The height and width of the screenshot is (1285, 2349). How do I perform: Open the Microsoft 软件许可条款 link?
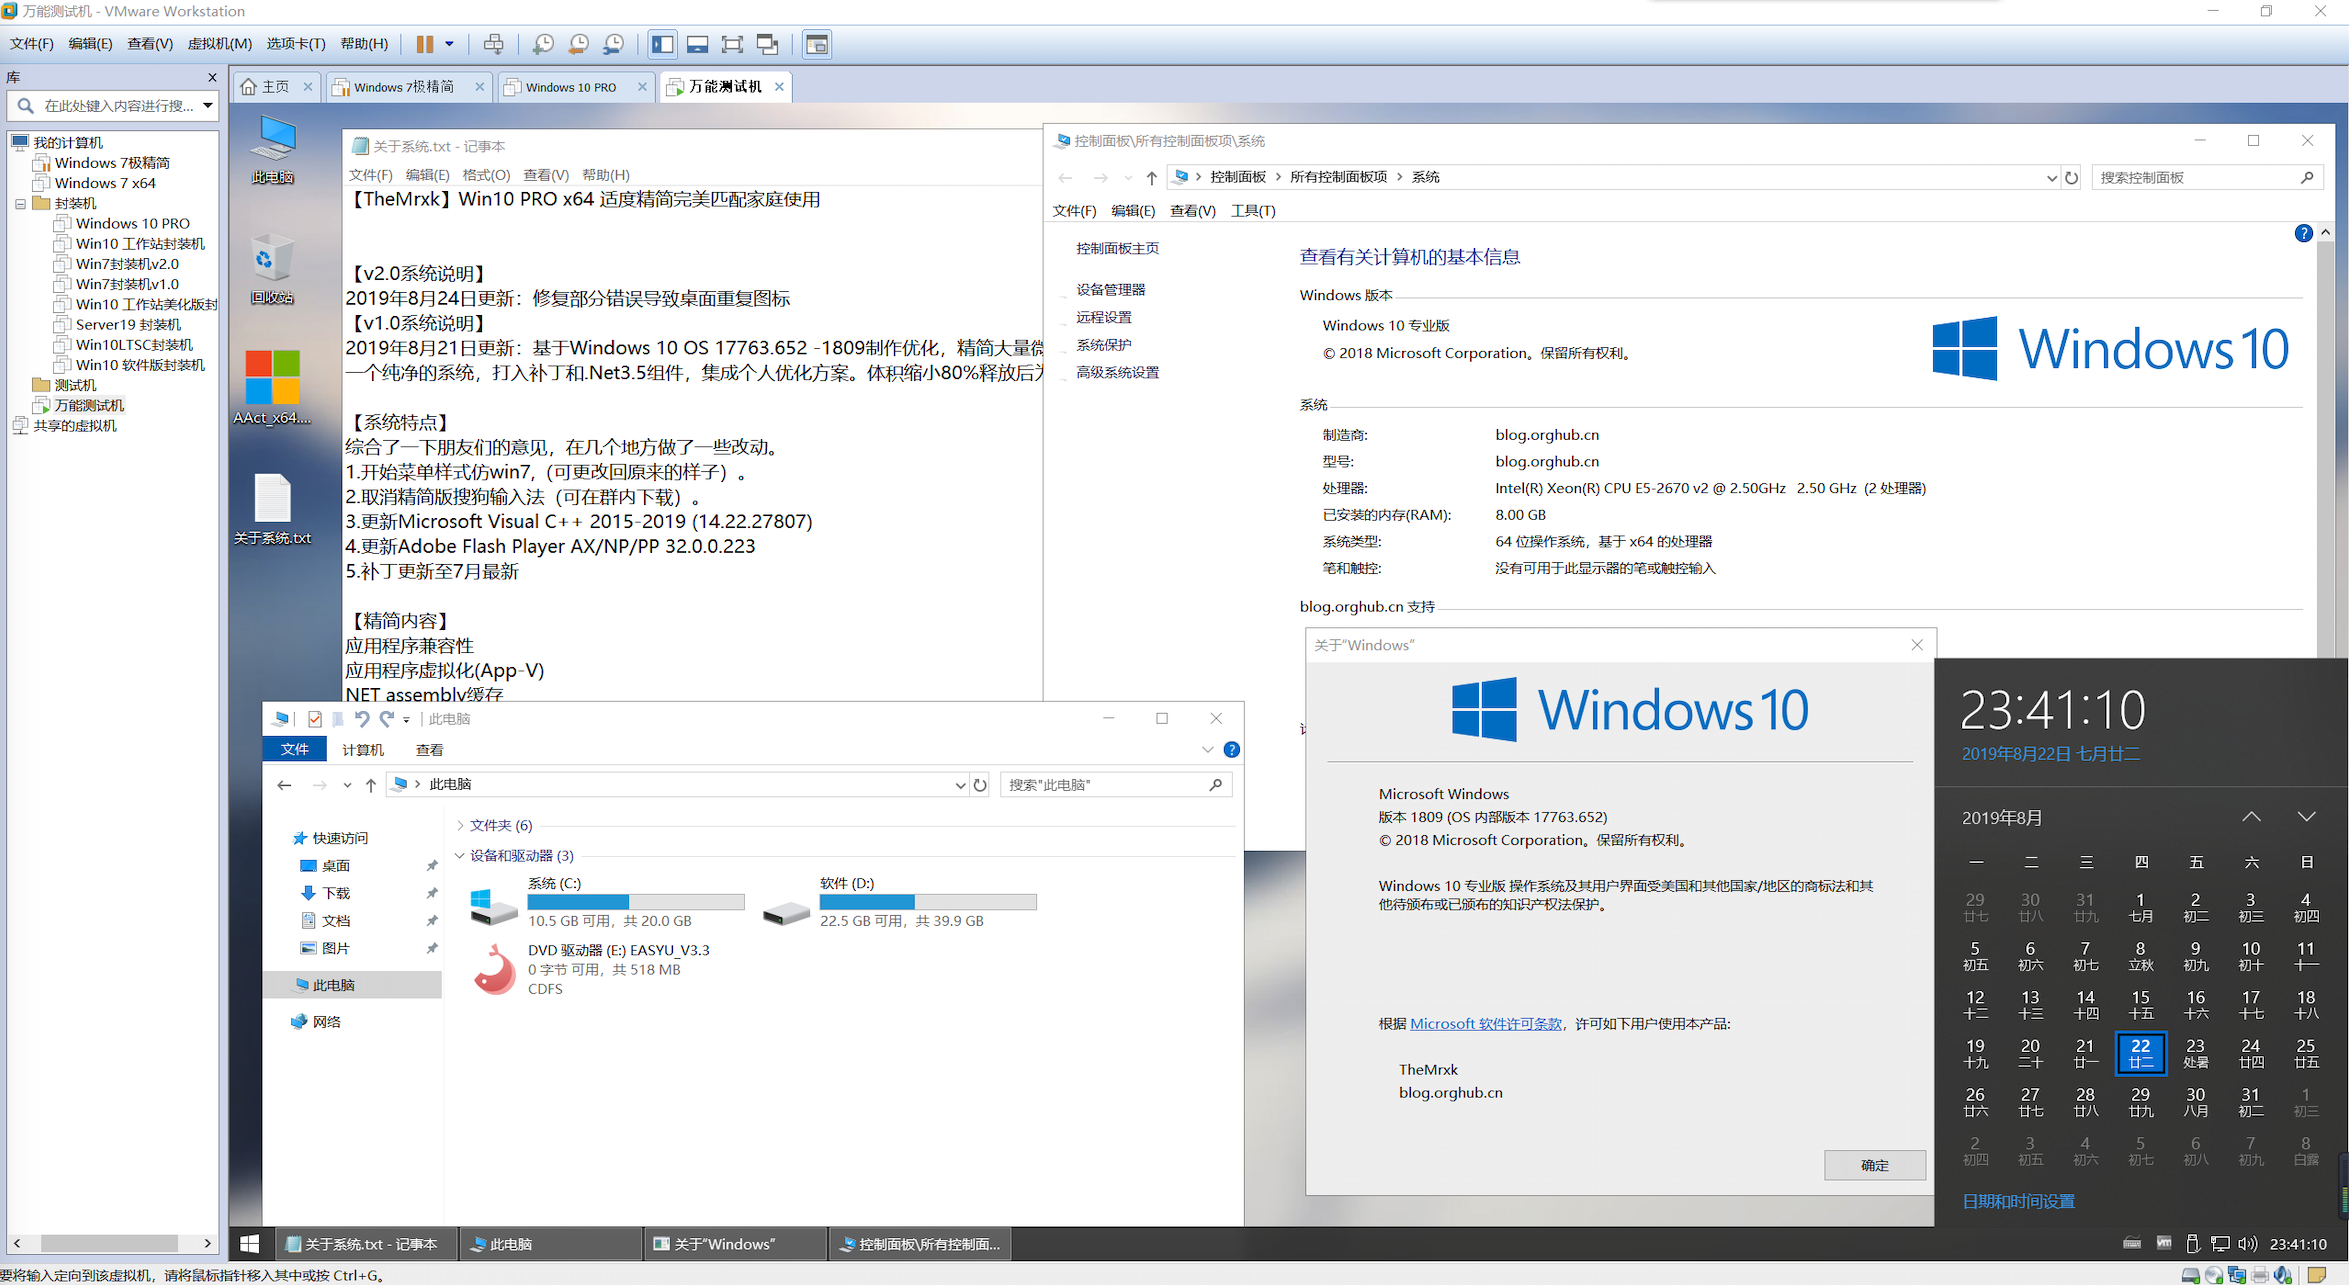(x=1485, y=1024)
